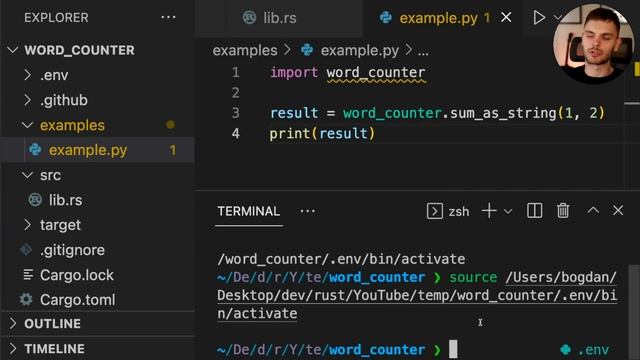
Task: Click the Python icon on example.py tab
Action: point(386,18)
